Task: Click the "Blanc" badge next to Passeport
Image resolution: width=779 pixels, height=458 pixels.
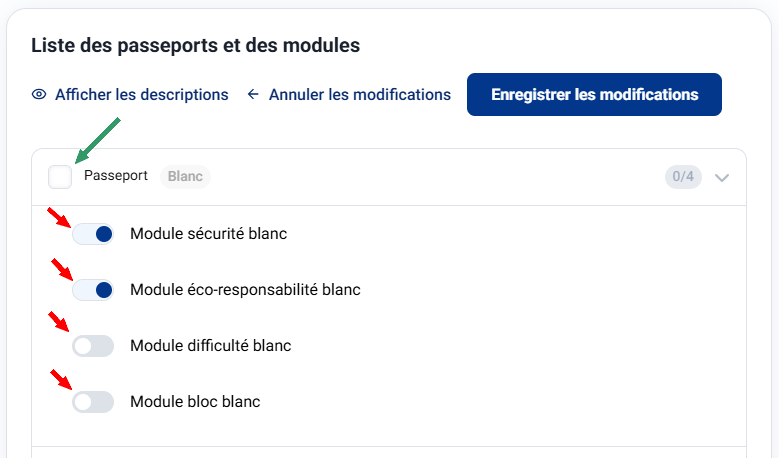Action: pos(185,177)
